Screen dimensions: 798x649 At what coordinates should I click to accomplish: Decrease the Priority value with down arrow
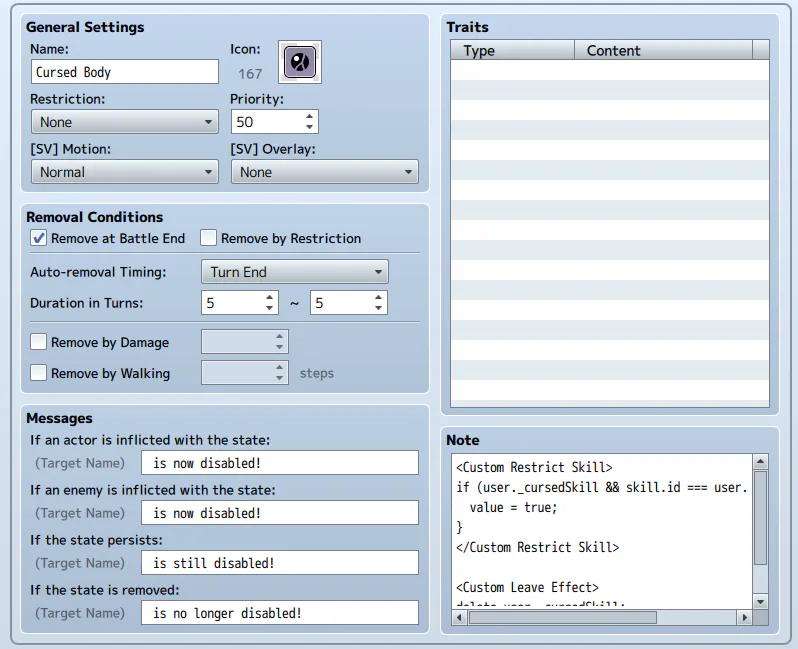tap(310, 127)
